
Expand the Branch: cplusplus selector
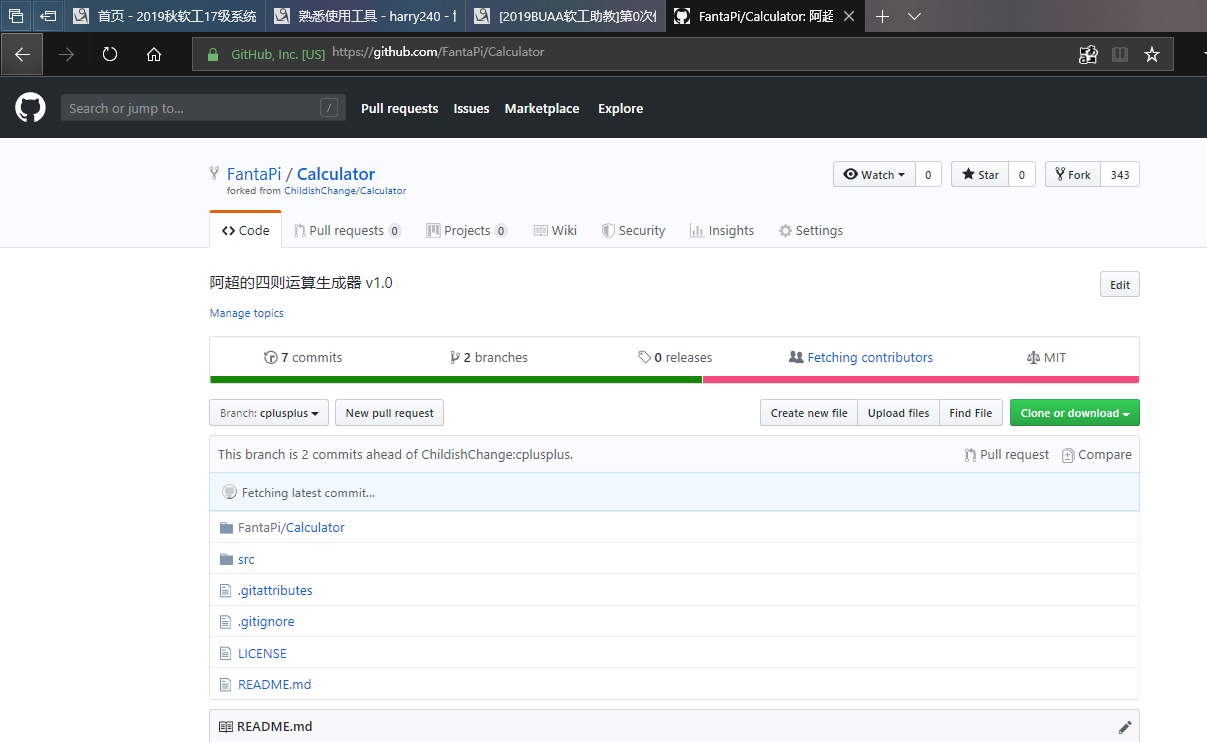coord(269,413)
